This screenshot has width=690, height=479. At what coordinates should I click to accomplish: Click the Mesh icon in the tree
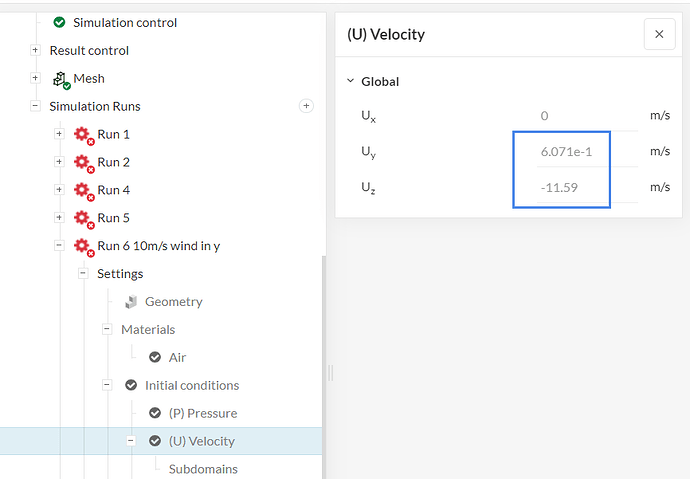61,79
